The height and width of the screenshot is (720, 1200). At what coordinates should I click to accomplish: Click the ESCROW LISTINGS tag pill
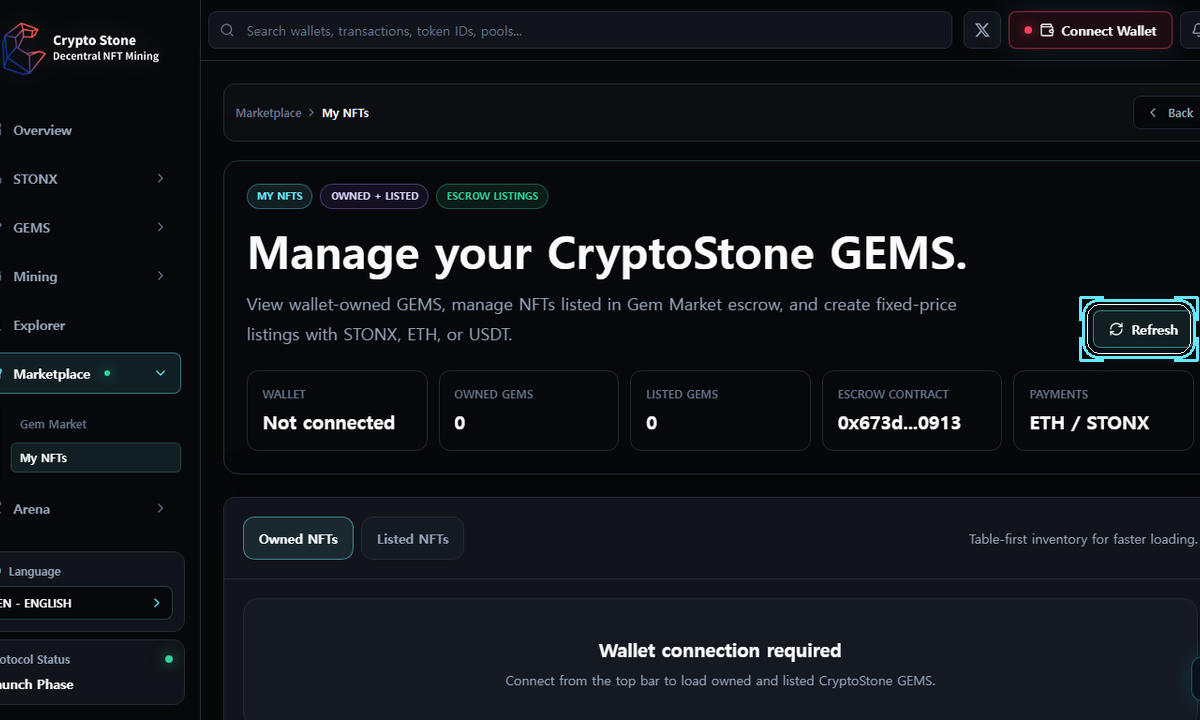tap(492, 196)
